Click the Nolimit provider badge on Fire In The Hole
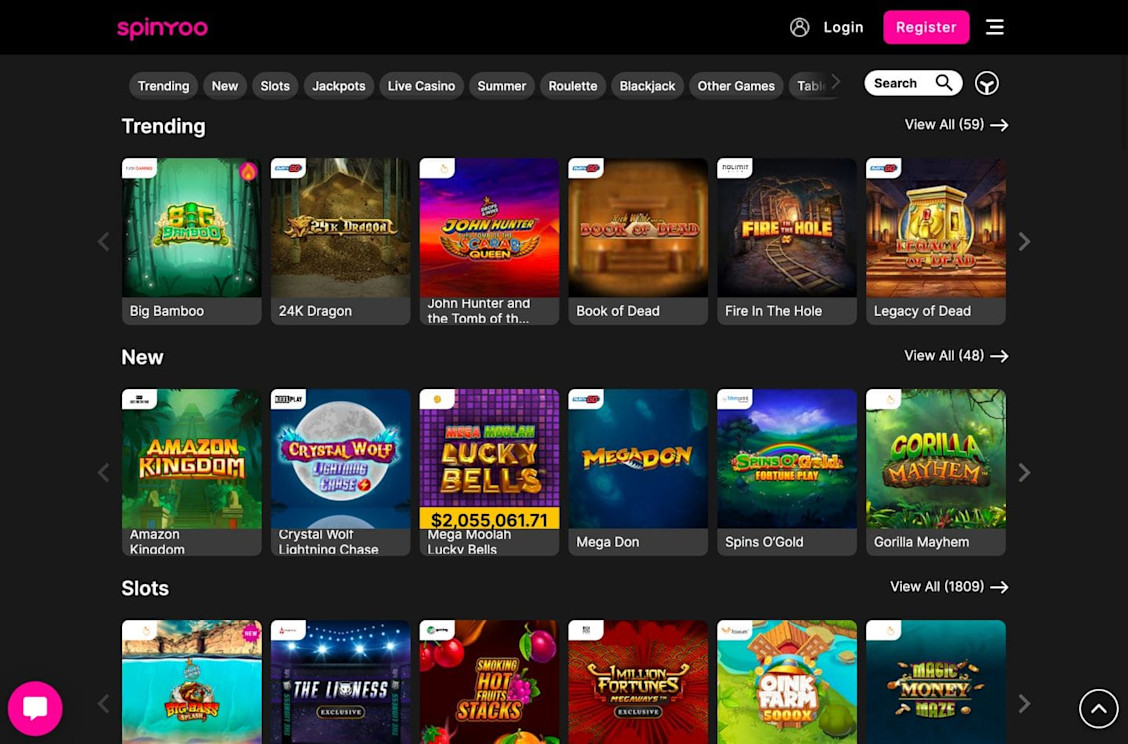Image resolution: width=1128 pixels, height=744 pixels. (x=734, y=168)
